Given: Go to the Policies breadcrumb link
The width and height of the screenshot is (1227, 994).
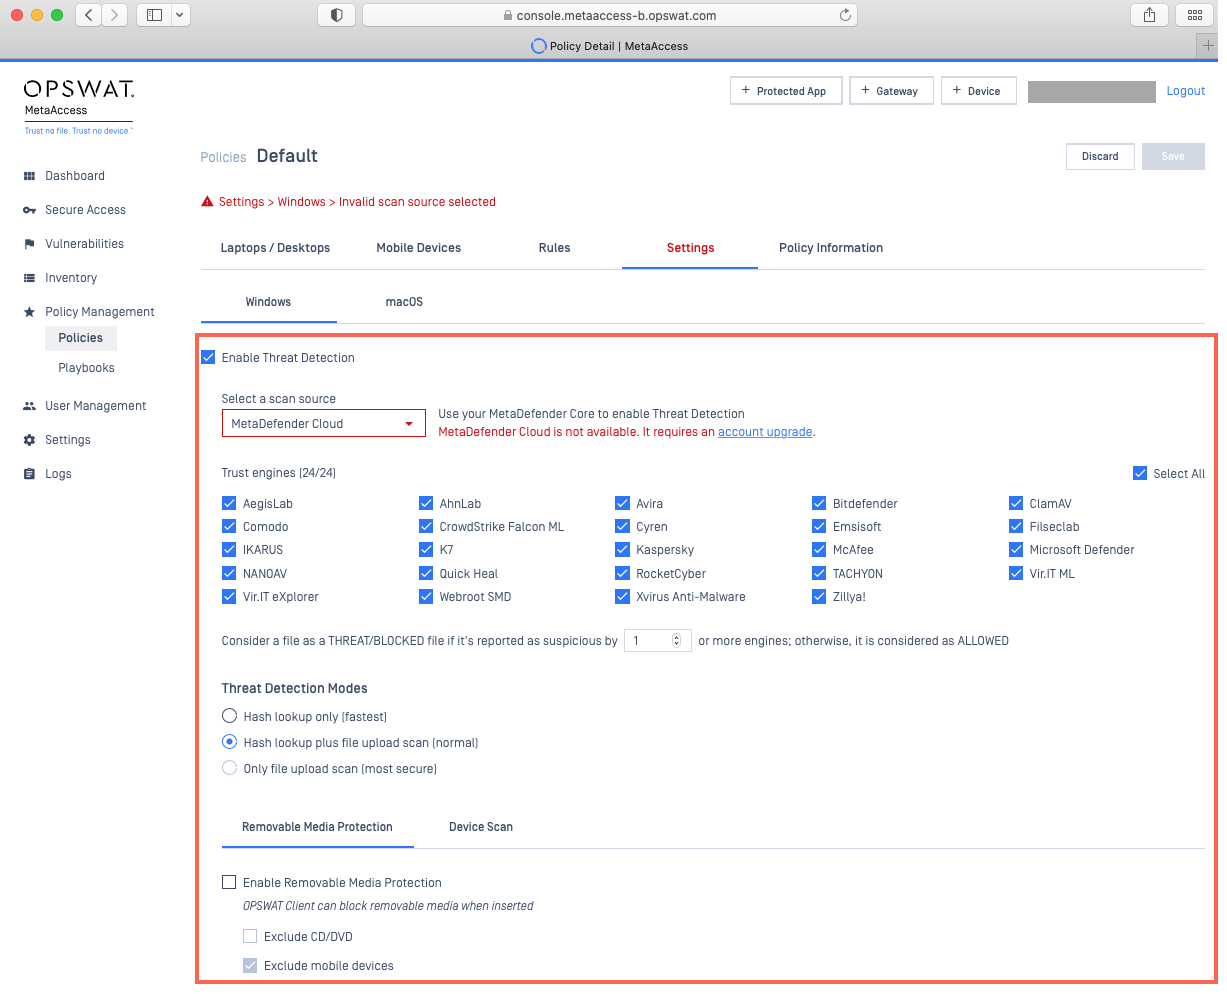Looking at the screenshot, I should pos(223,157).
